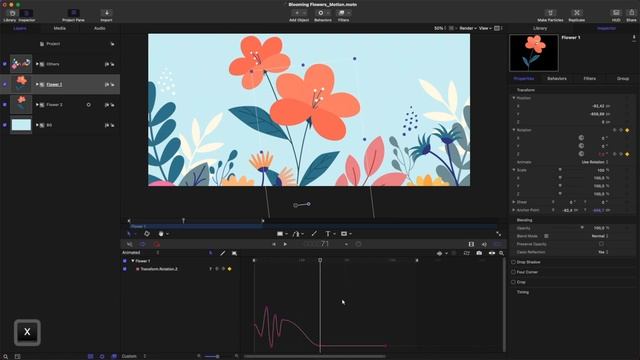The height and width of the screenshot is (360, 640).
Task: Open the Behaviors inspector tab
Action: click(x=557, y=78)
